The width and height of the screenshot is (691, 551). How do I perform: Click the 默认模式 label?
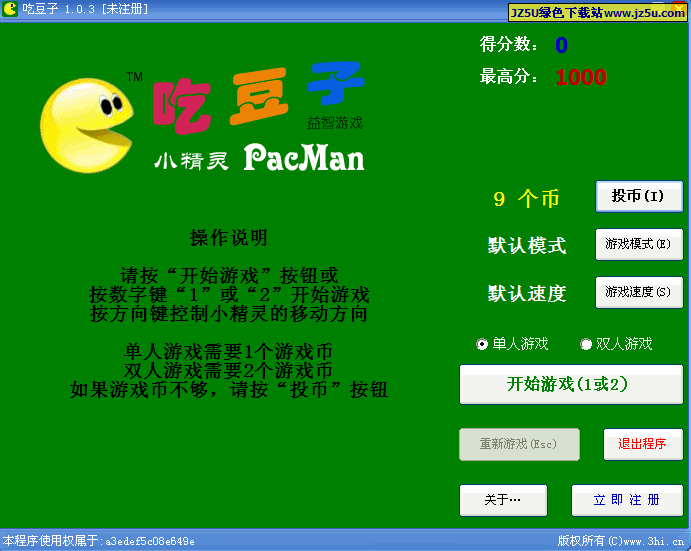click(527, 246)
